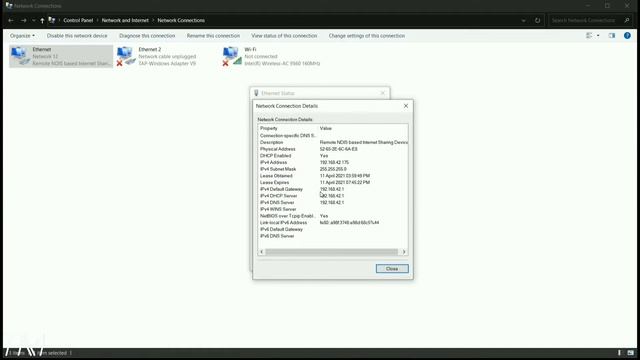Select the Lease Obtained row

point(333,176)
